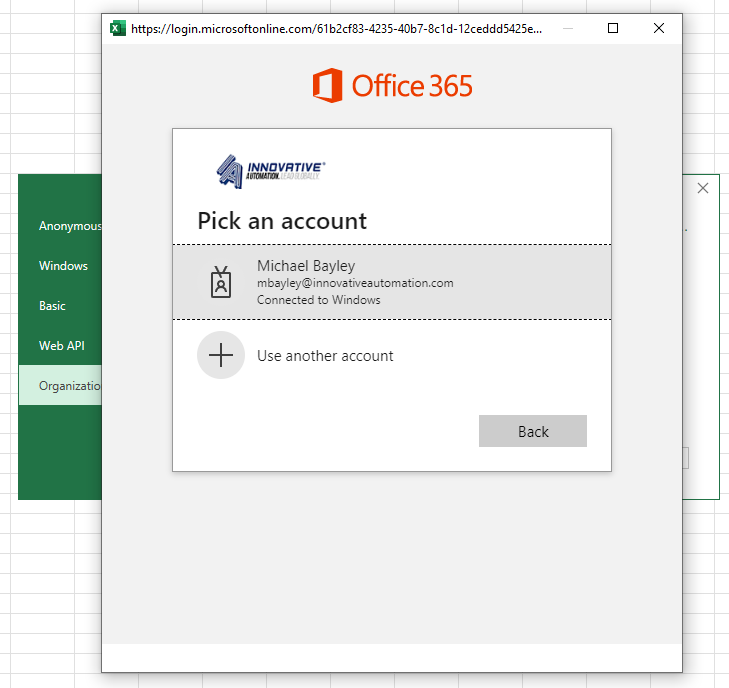The width and height of the screenshot is (729, 688).
Task: Select the Windows authentication tab
Action: pyautogui.click(x=60, y=266)
